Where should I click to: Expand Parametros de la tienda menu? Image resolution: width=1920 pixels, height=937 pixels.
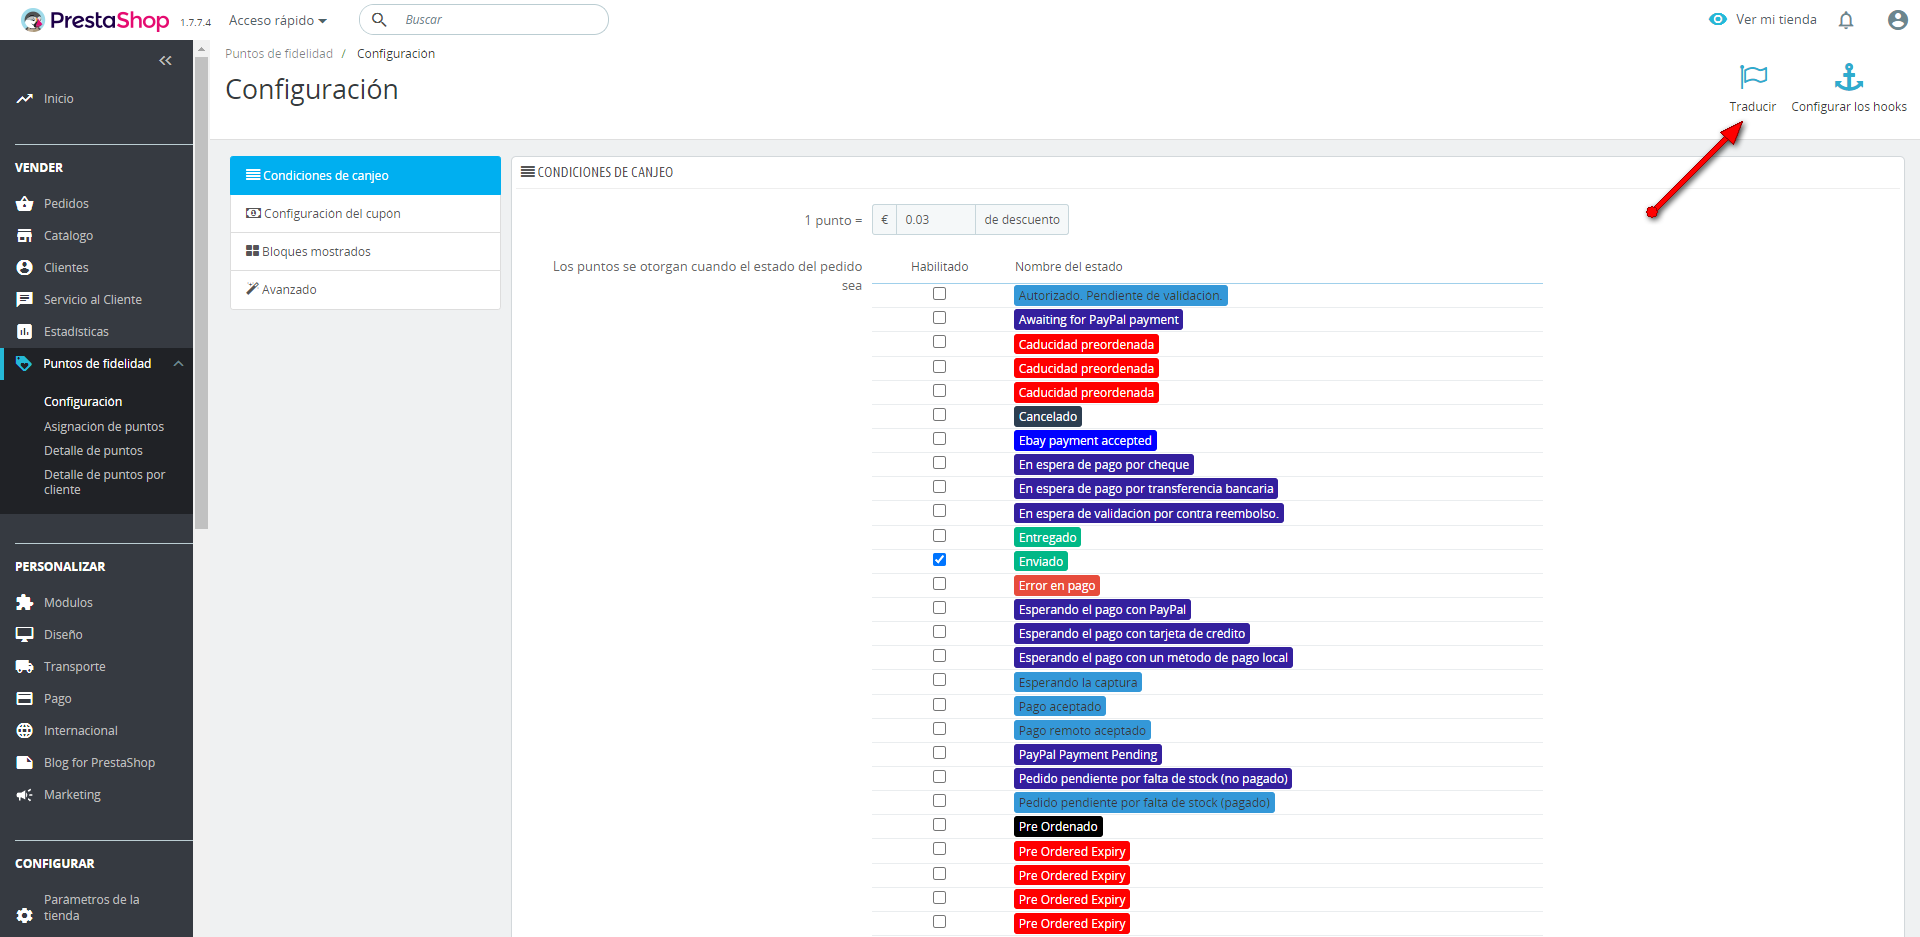tap(91, 907)
